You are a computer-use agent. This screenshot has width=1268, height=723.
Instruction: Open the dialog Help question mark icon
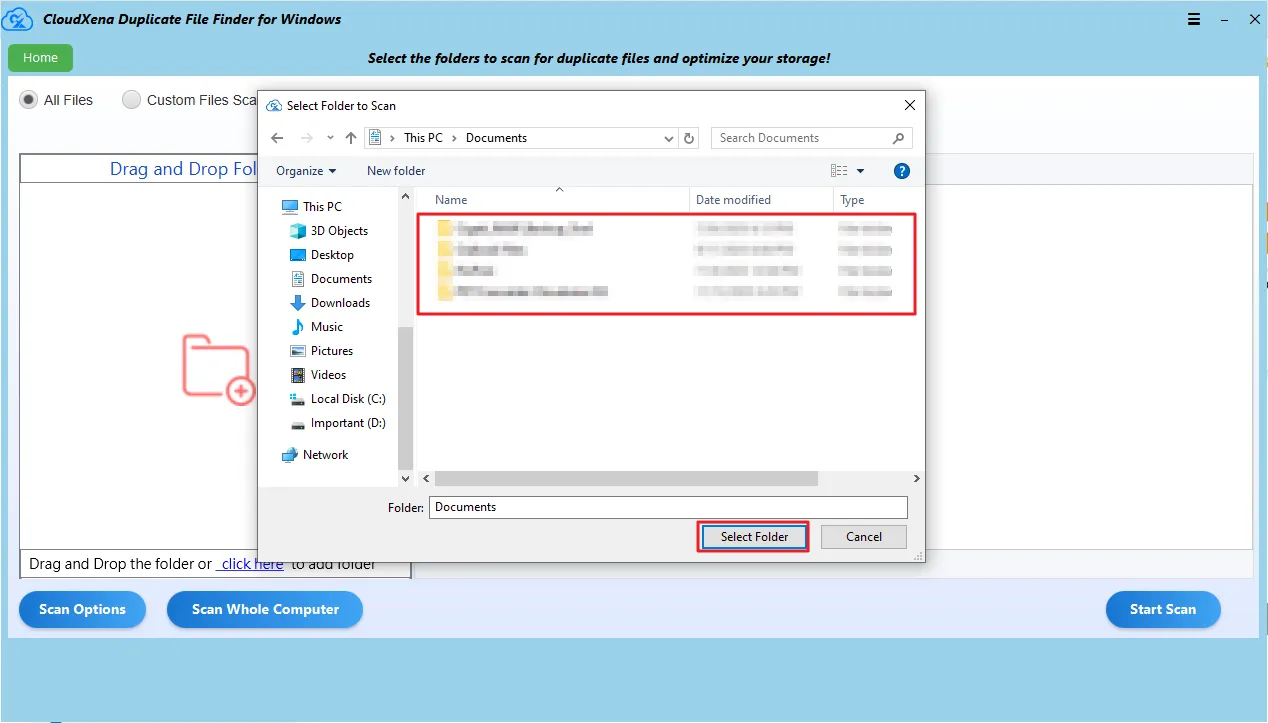coord(901,171)
